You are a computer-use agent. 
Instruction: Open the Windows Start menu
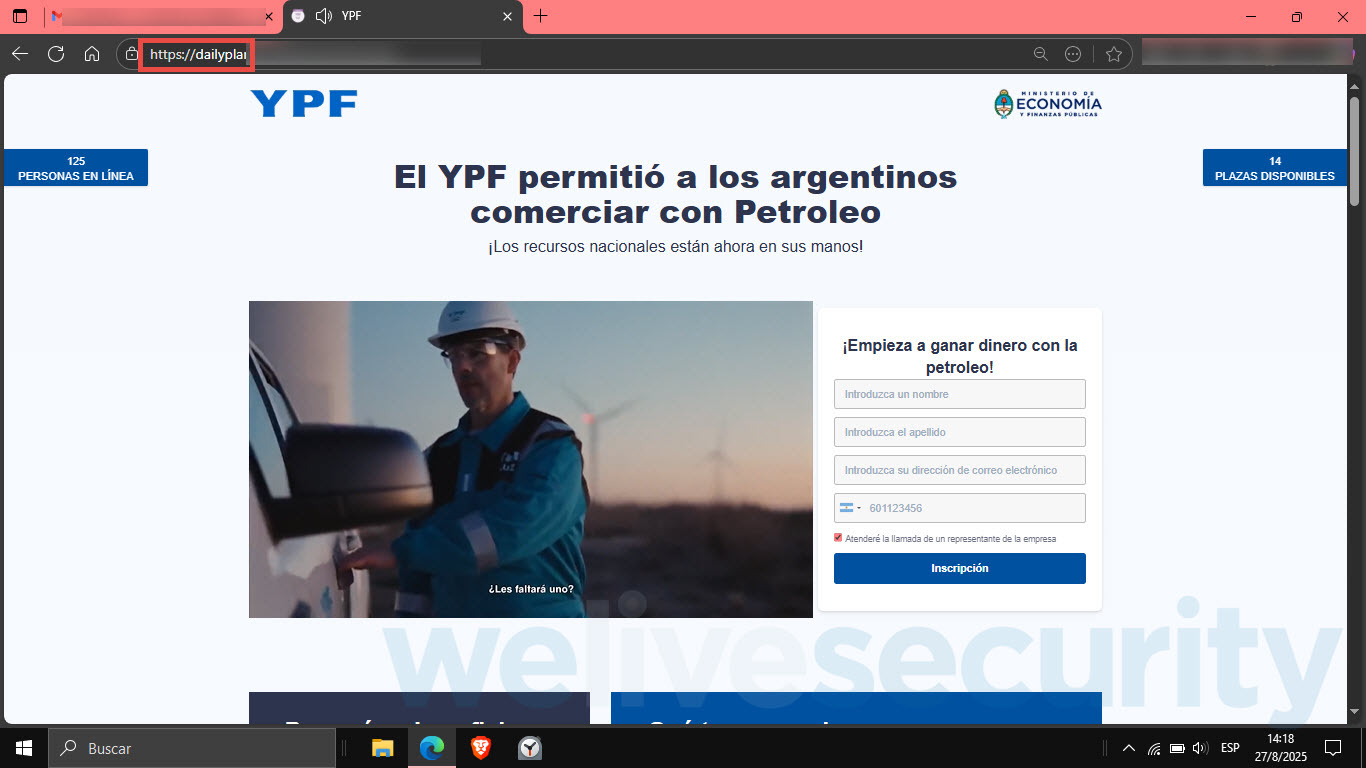point(23,748)
